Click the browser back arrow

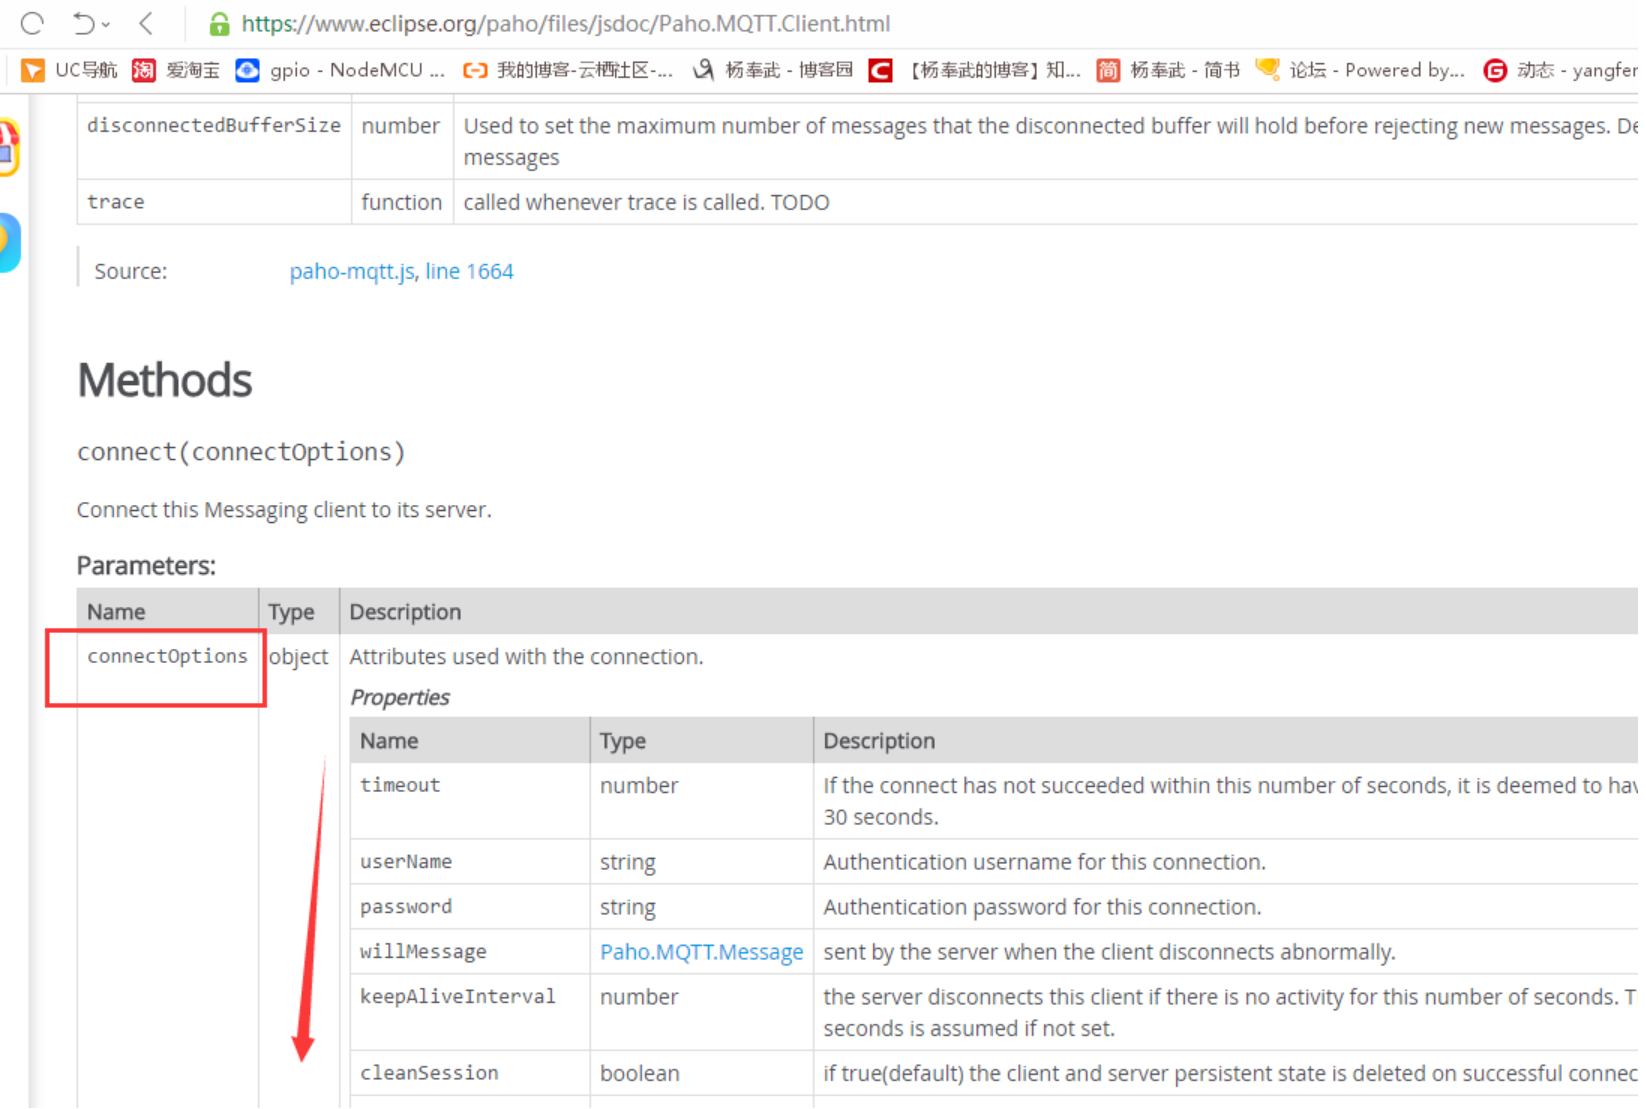click(147, 23)
